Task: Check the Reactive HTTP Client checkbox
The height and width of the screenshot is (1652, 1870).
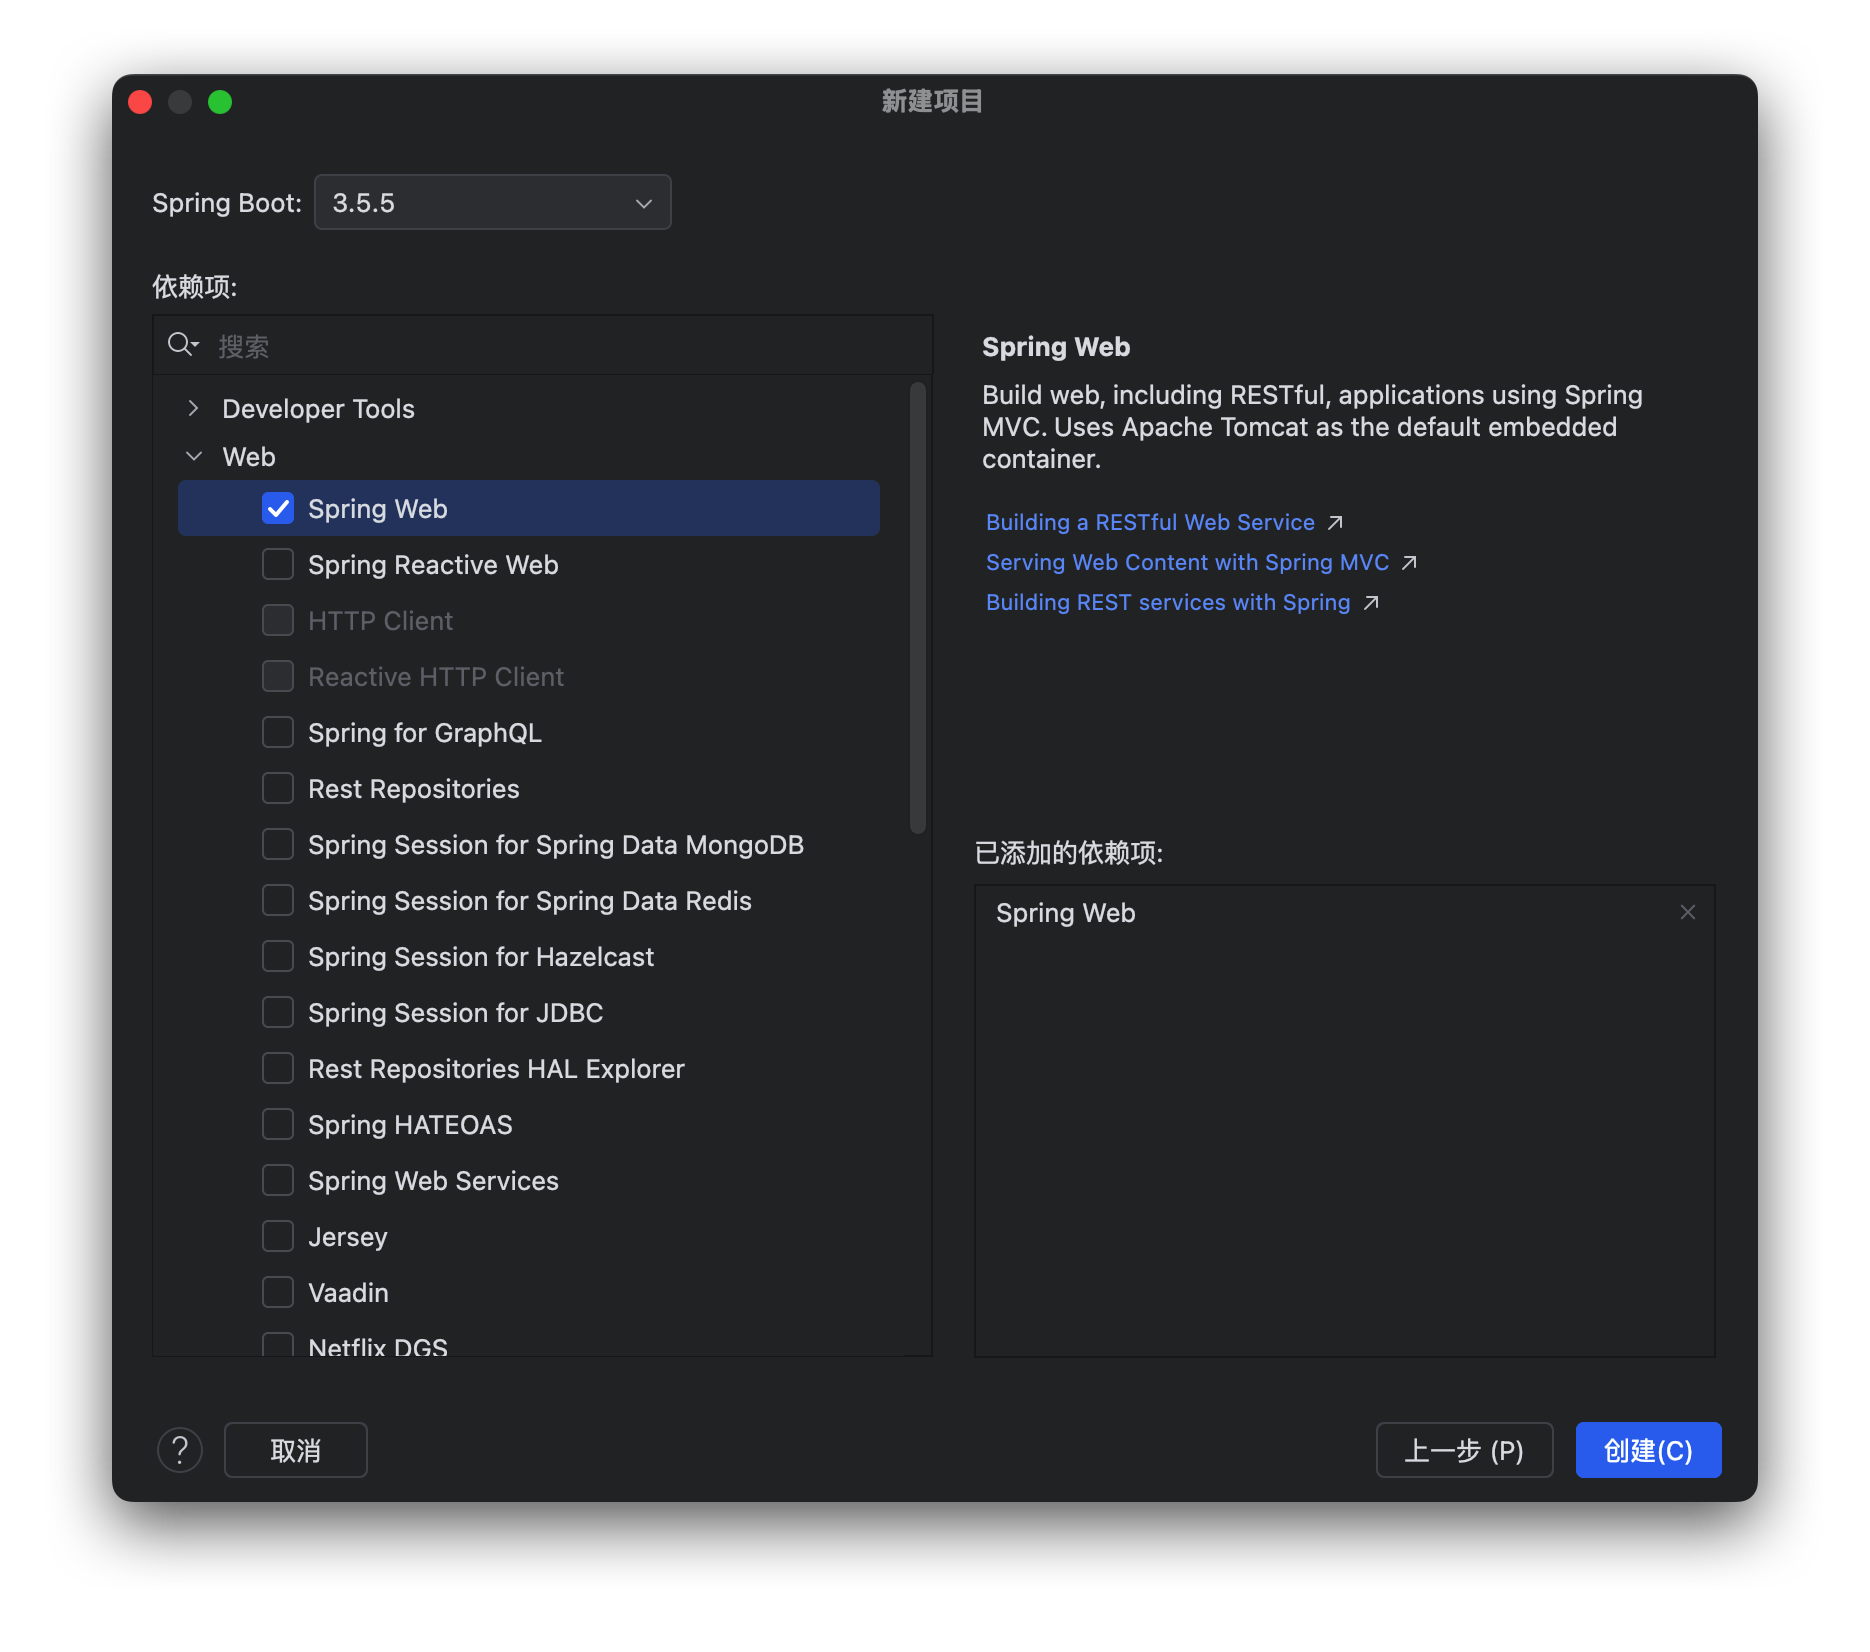Action: [x=278, y=676]
